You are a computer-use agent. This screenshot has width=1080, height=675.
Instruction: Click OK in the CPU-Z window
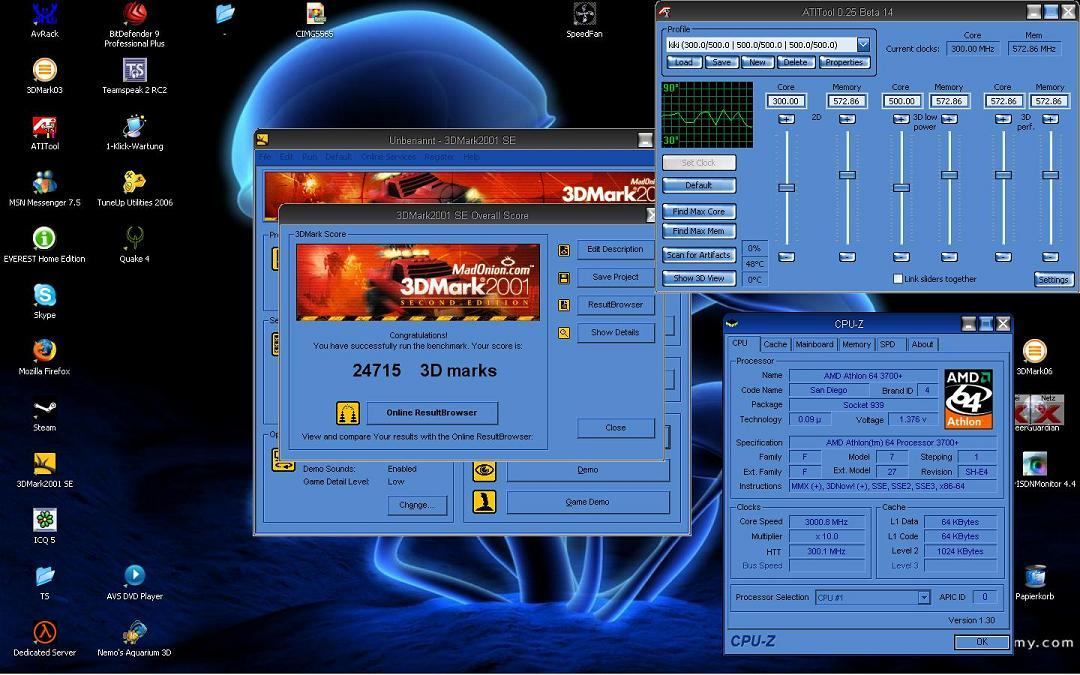point(982,642)
